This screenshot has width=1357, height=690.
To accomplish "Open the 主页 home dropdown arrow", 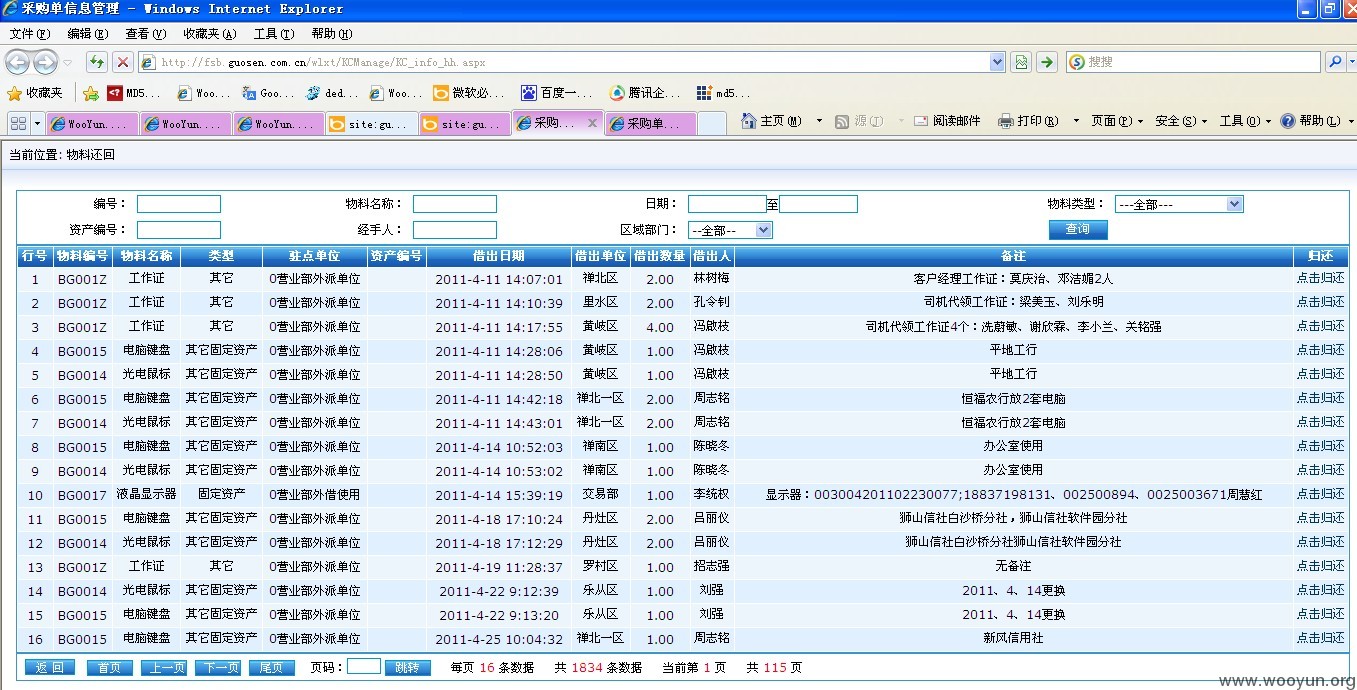I will [x=819, y=121].
